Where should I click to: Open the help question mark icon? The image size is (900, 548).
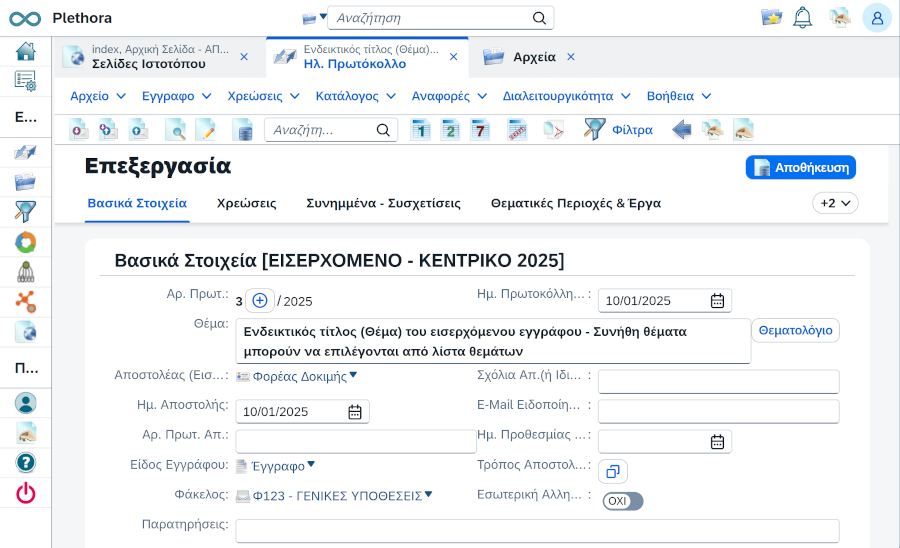[x=25, y=463]
